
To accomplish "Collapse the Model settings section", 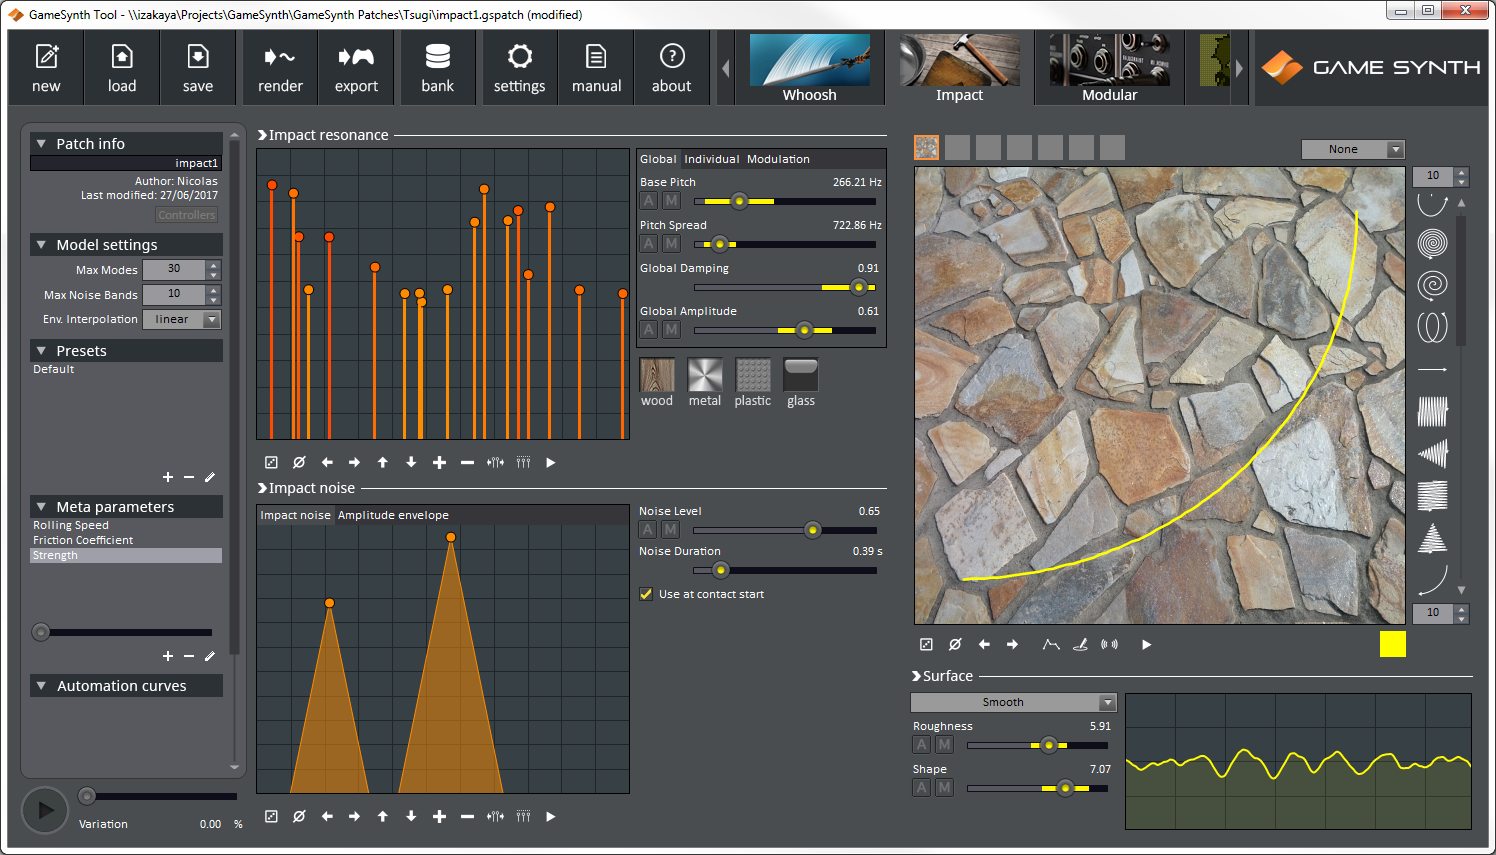I will click(x=41, y=245).
